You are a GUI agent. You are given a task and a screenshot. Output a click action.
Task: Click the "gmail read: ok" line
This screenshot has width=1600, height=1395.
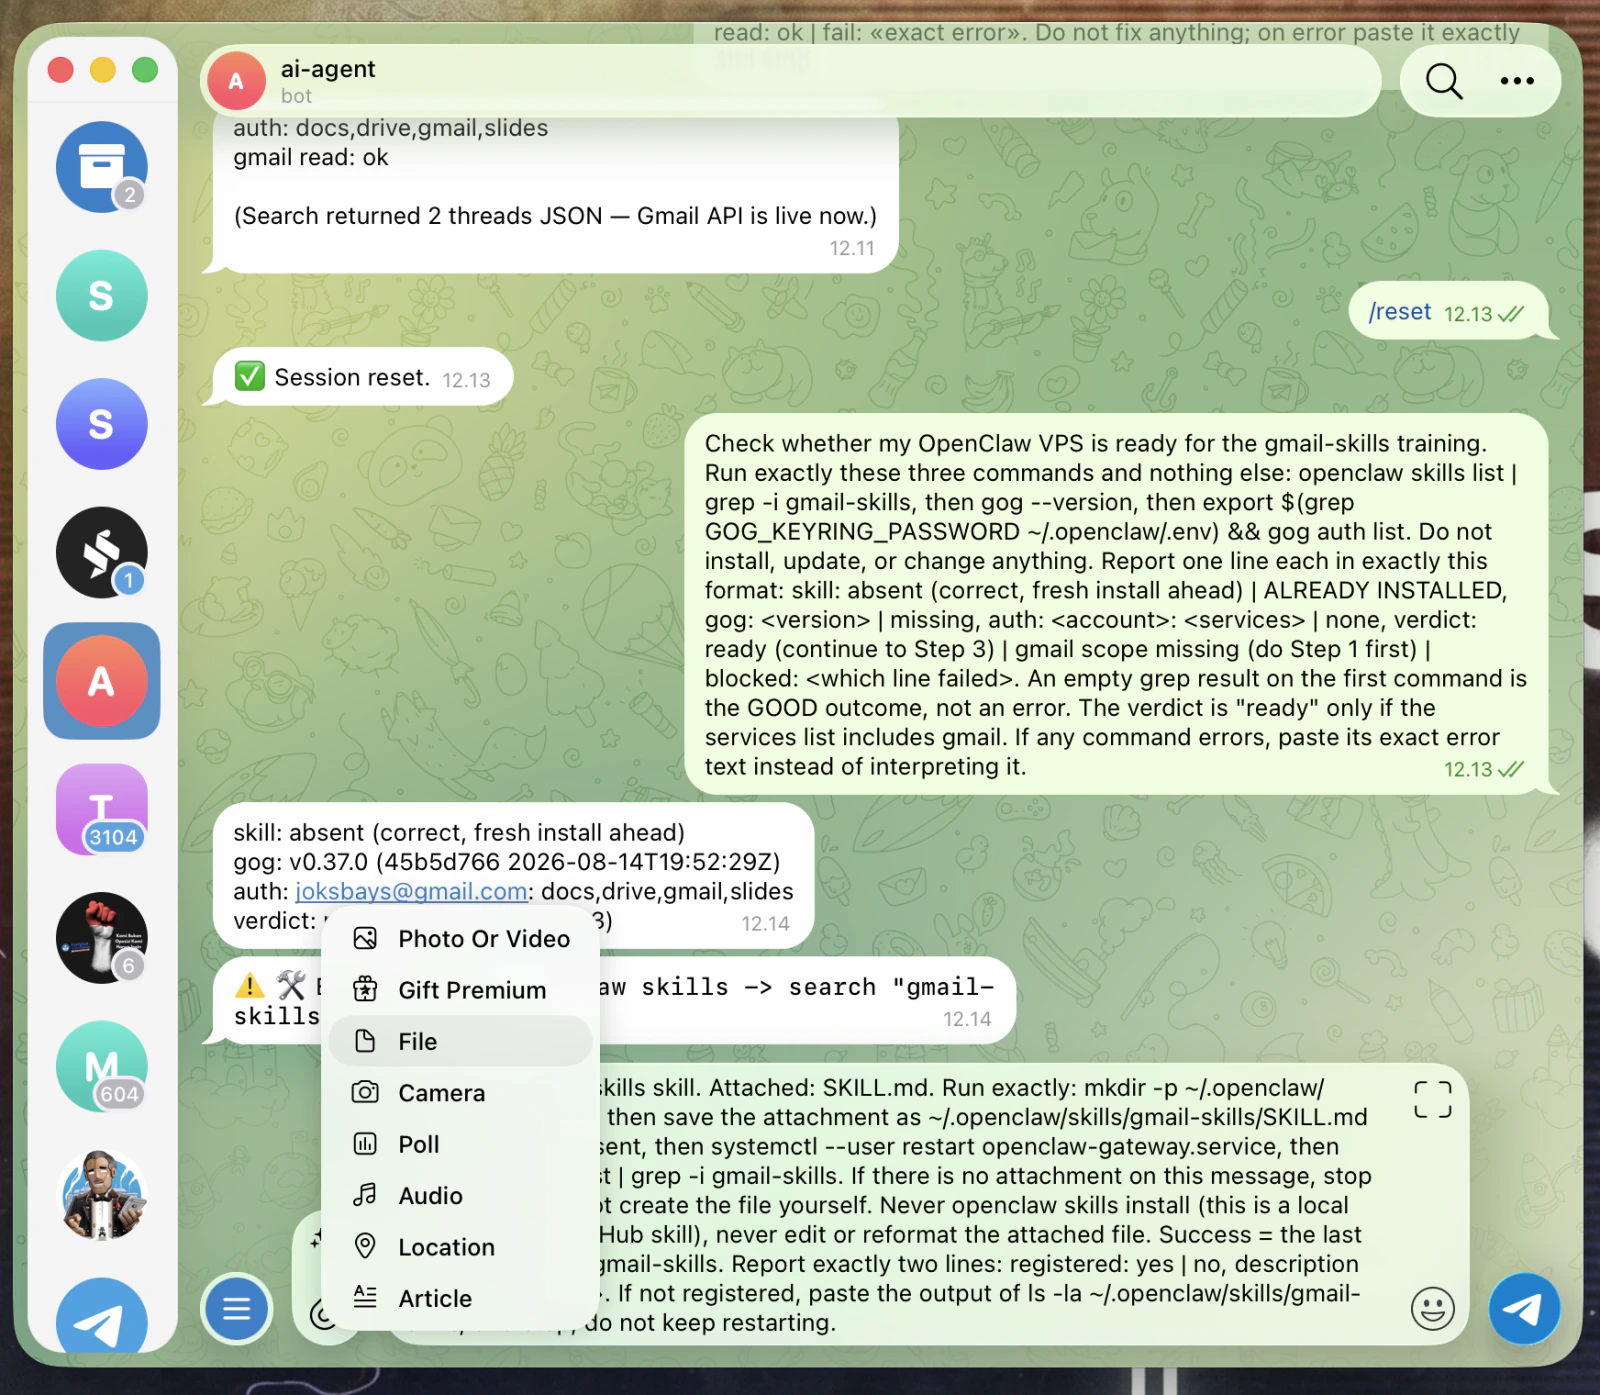point(311,157)
